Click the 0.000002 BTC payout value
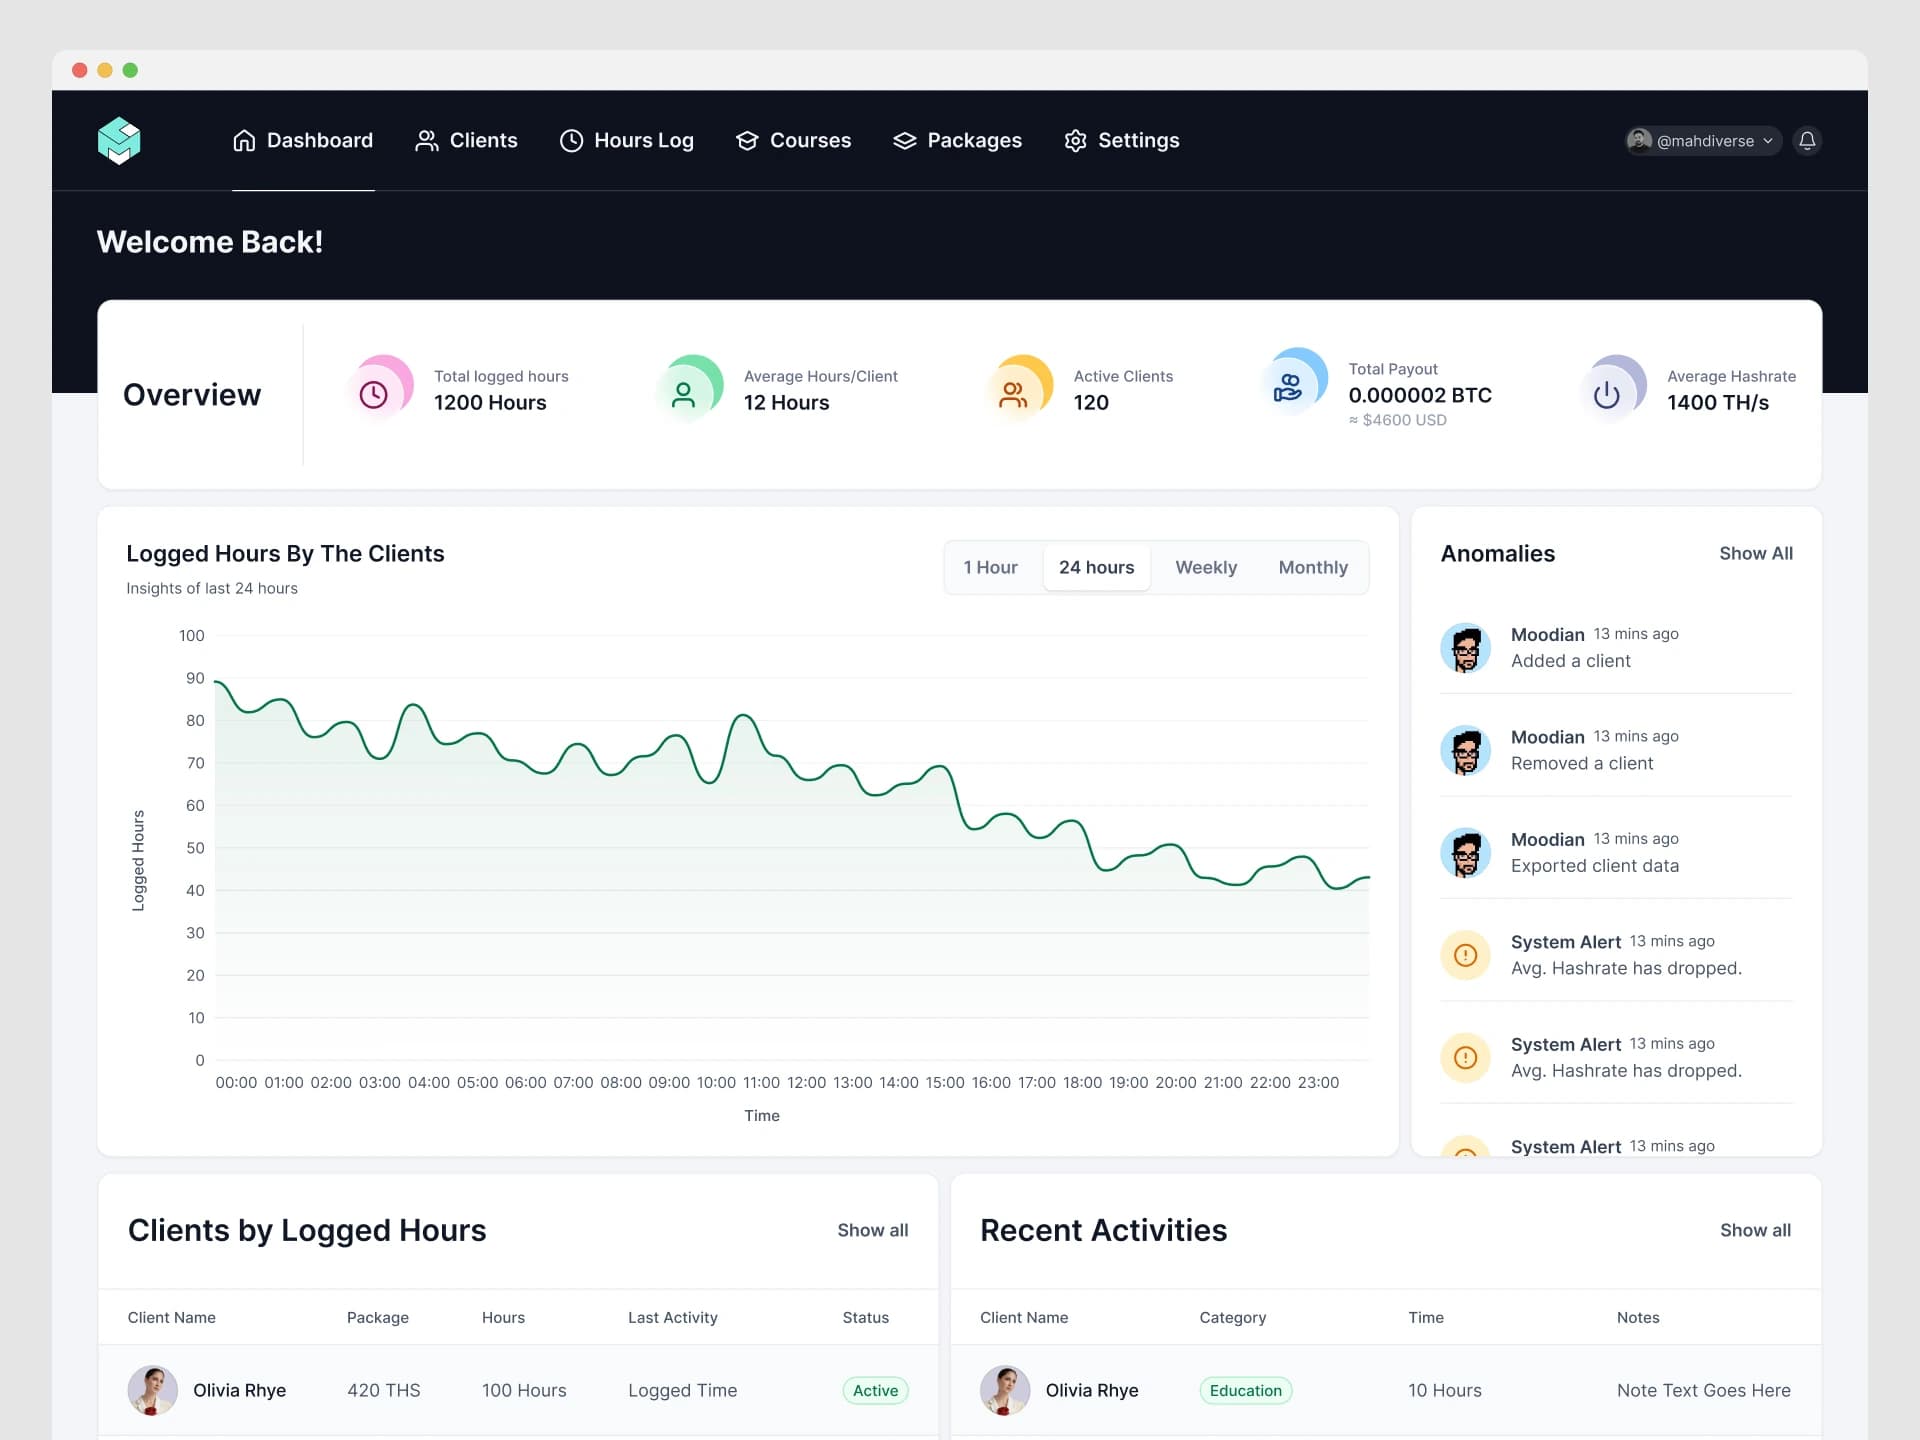 (1420, 395)
